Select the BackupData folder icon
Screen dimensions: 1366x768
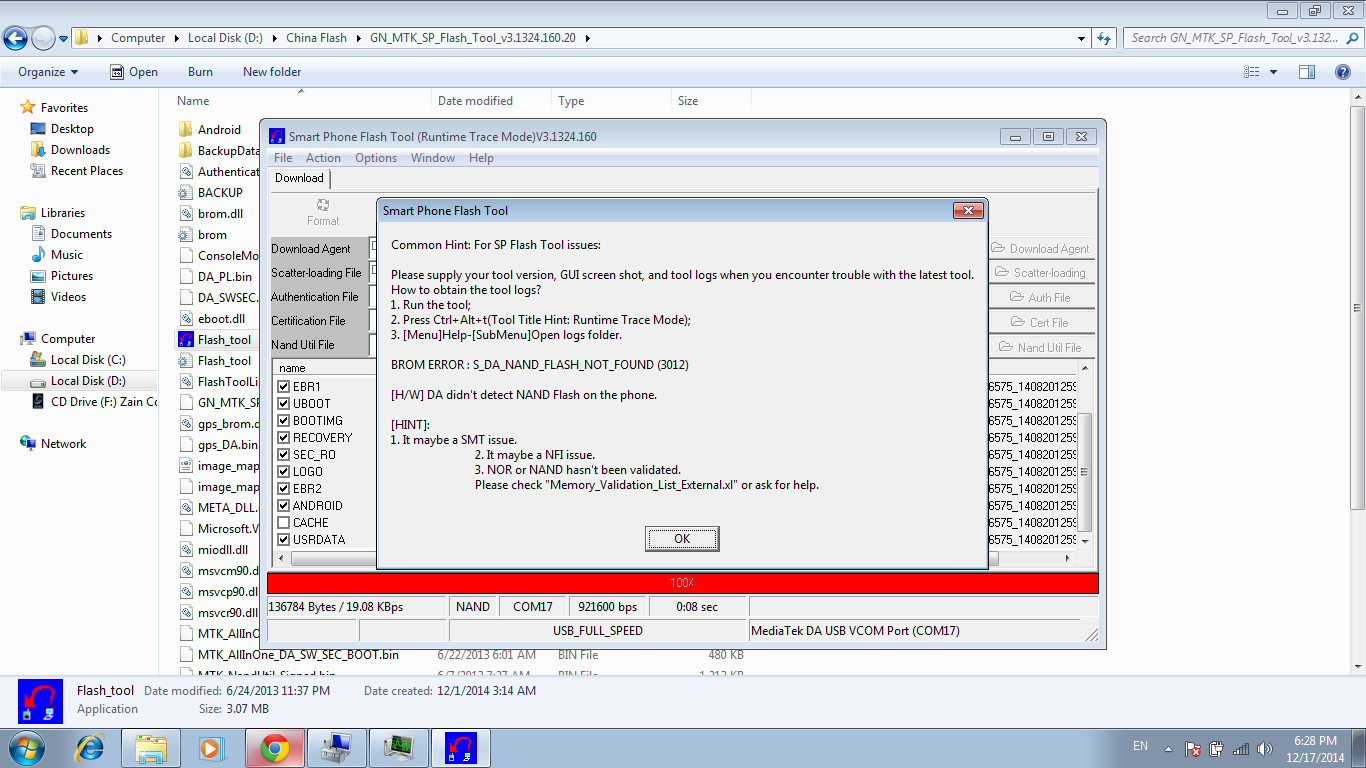185,151
